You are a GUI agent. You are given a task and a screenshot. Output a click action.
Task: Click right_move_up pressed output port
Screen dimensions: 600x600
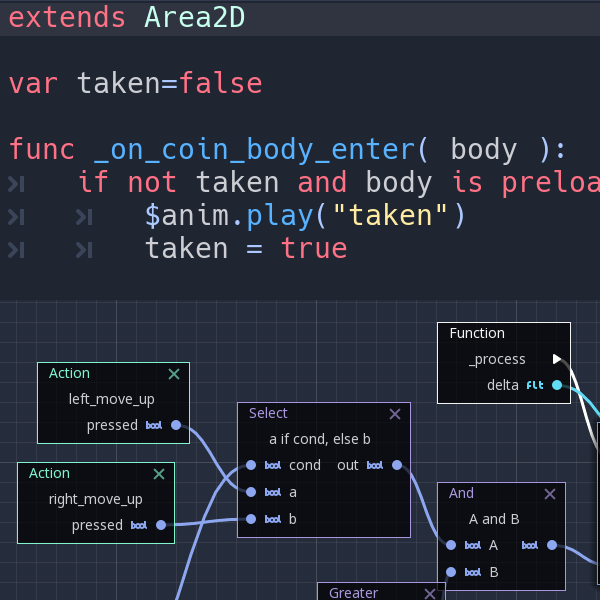(161, 525)
